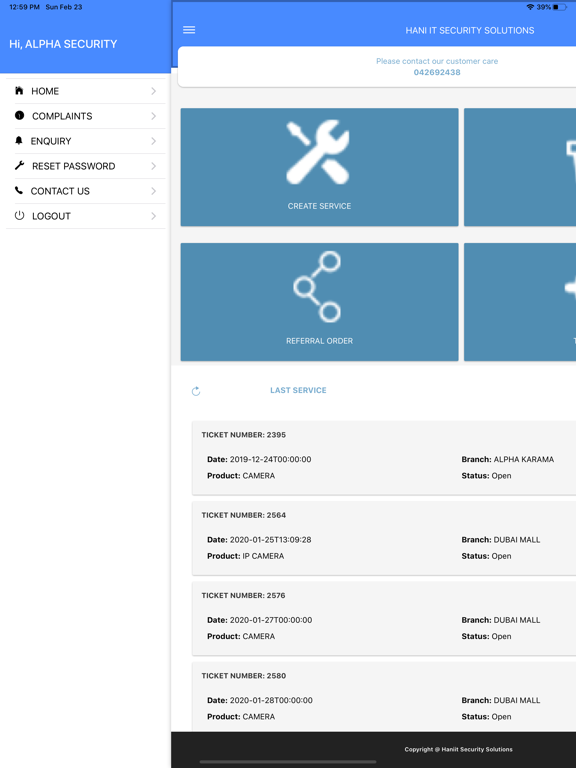Tap the home indicator bar at bottom
Image resolution: width=576 pixels, height=768 pixels.
pyautogui.click(x=288, y=762)
